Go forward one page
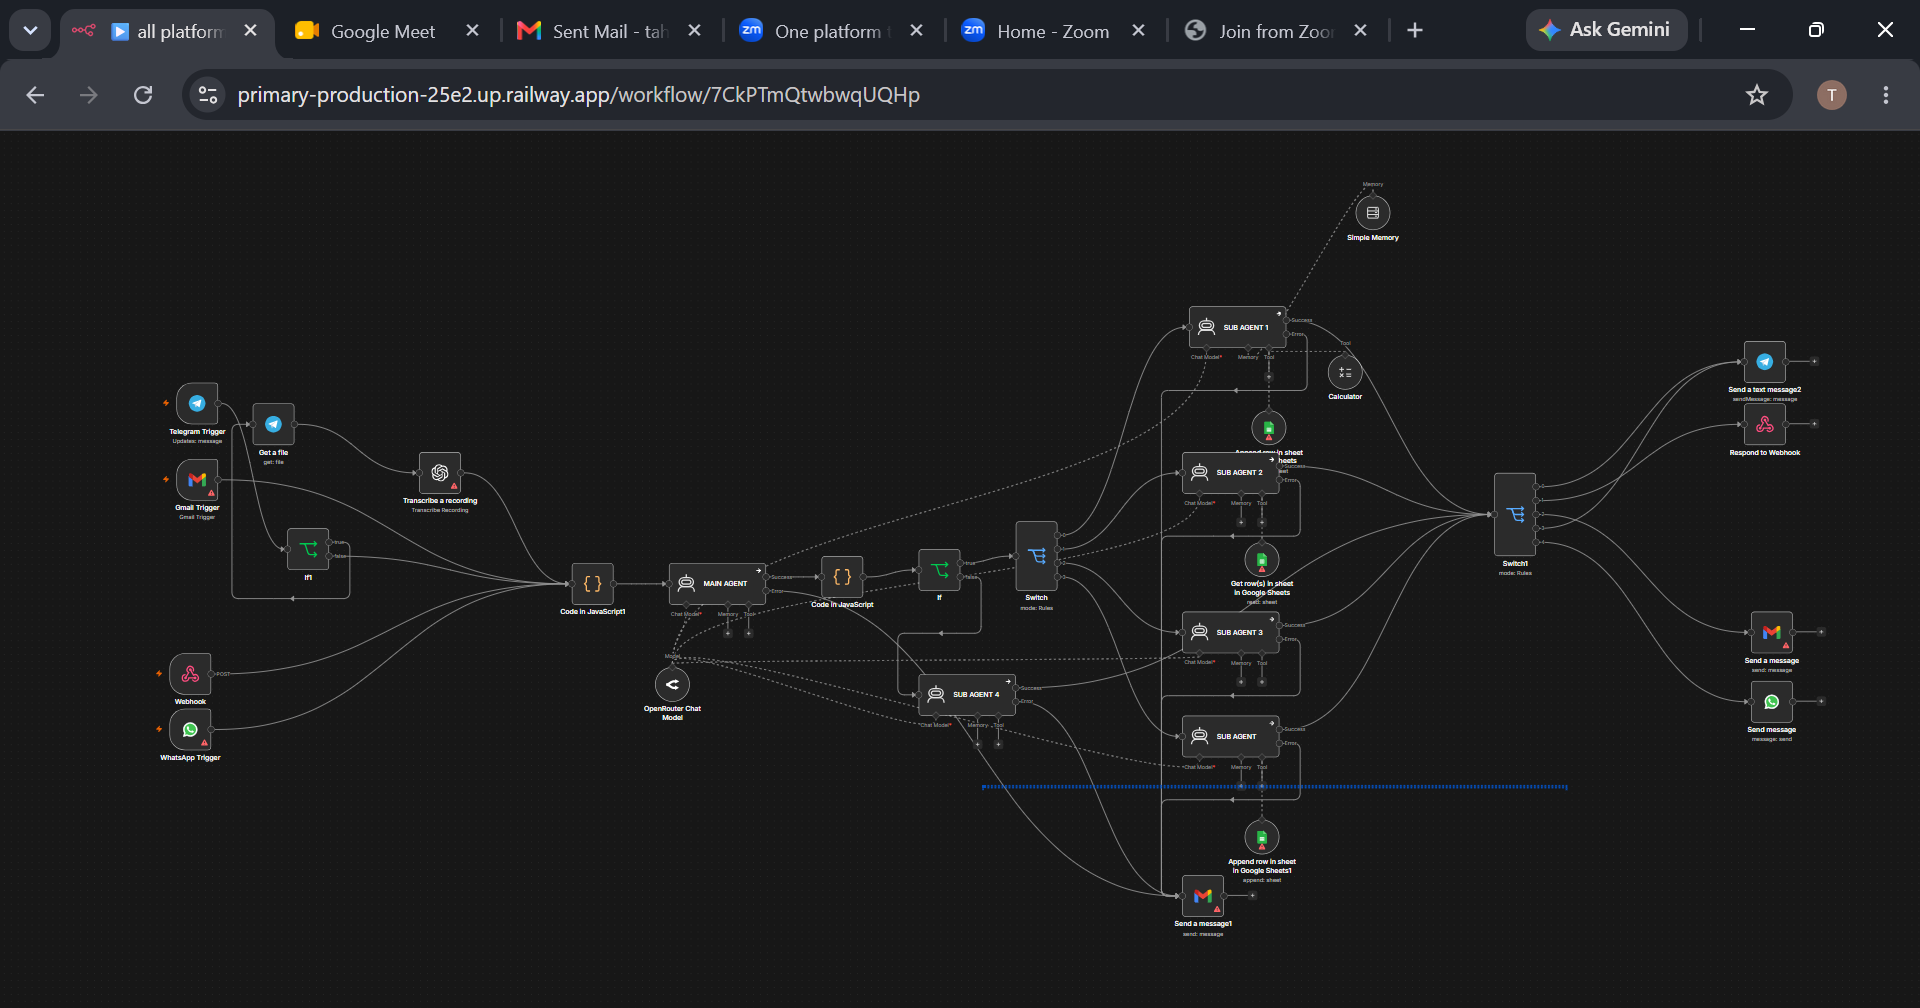 (89, 95)
